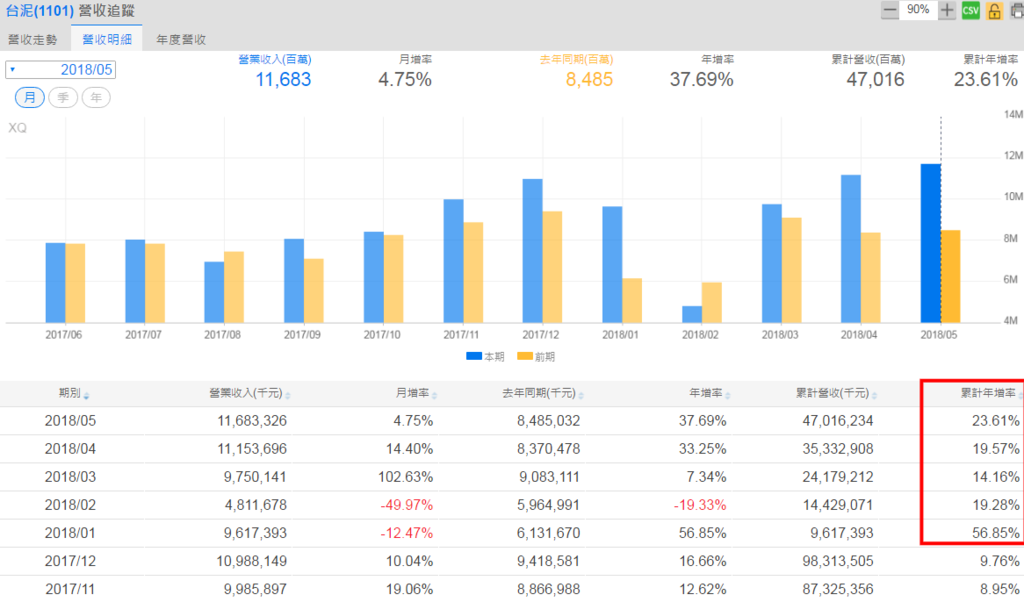The width and height of the screenshot is (1024, 602).
Task: Click the 11,683 revenue summary value
Action: pos(283,80)
